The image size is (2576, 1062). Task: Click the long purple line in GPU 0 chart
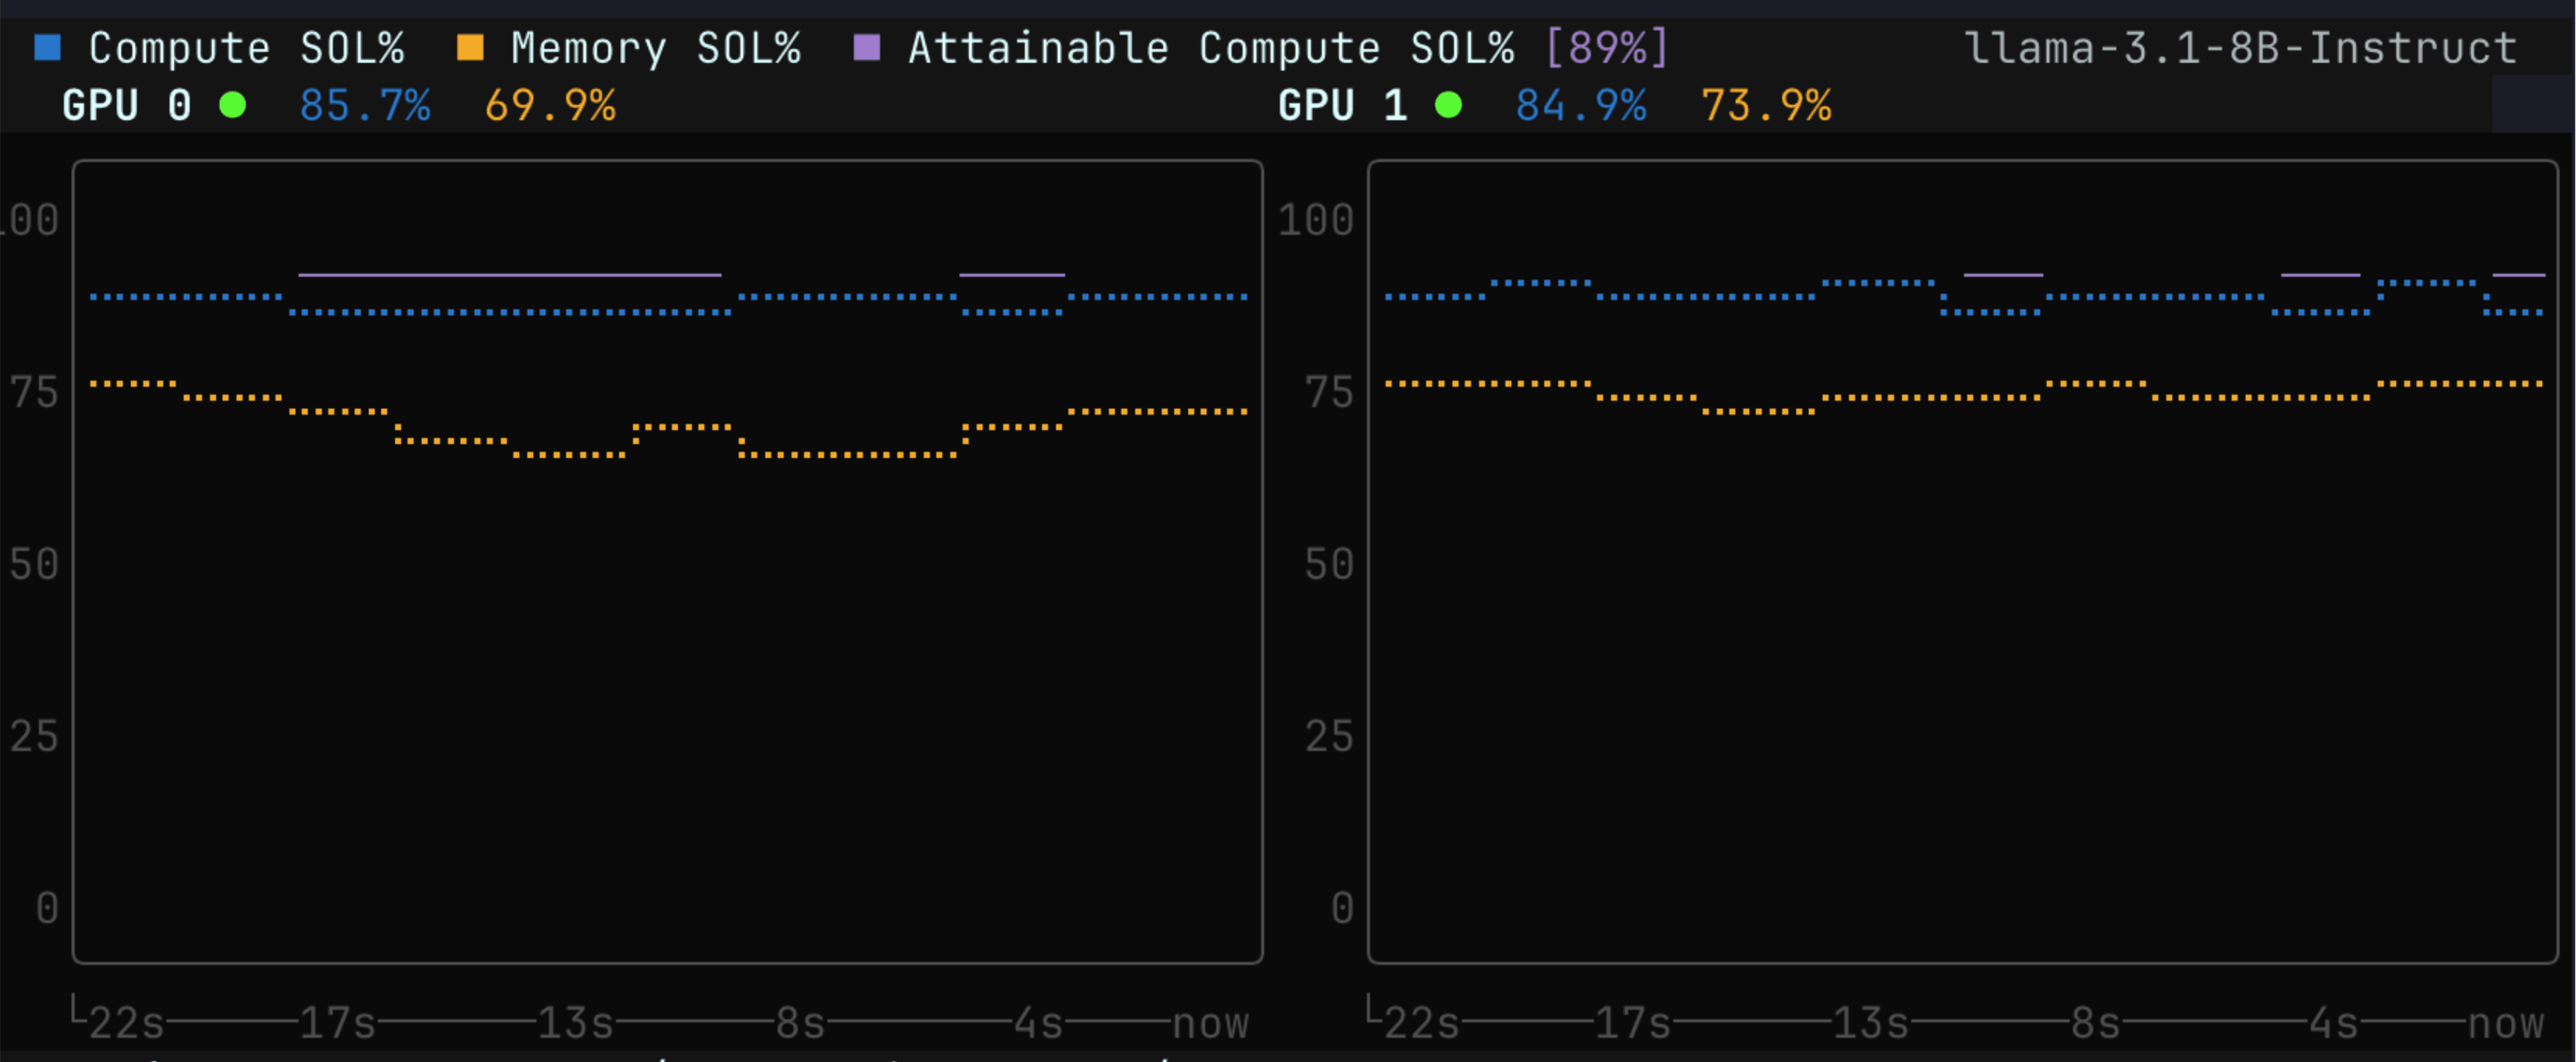tap(509, 274)
